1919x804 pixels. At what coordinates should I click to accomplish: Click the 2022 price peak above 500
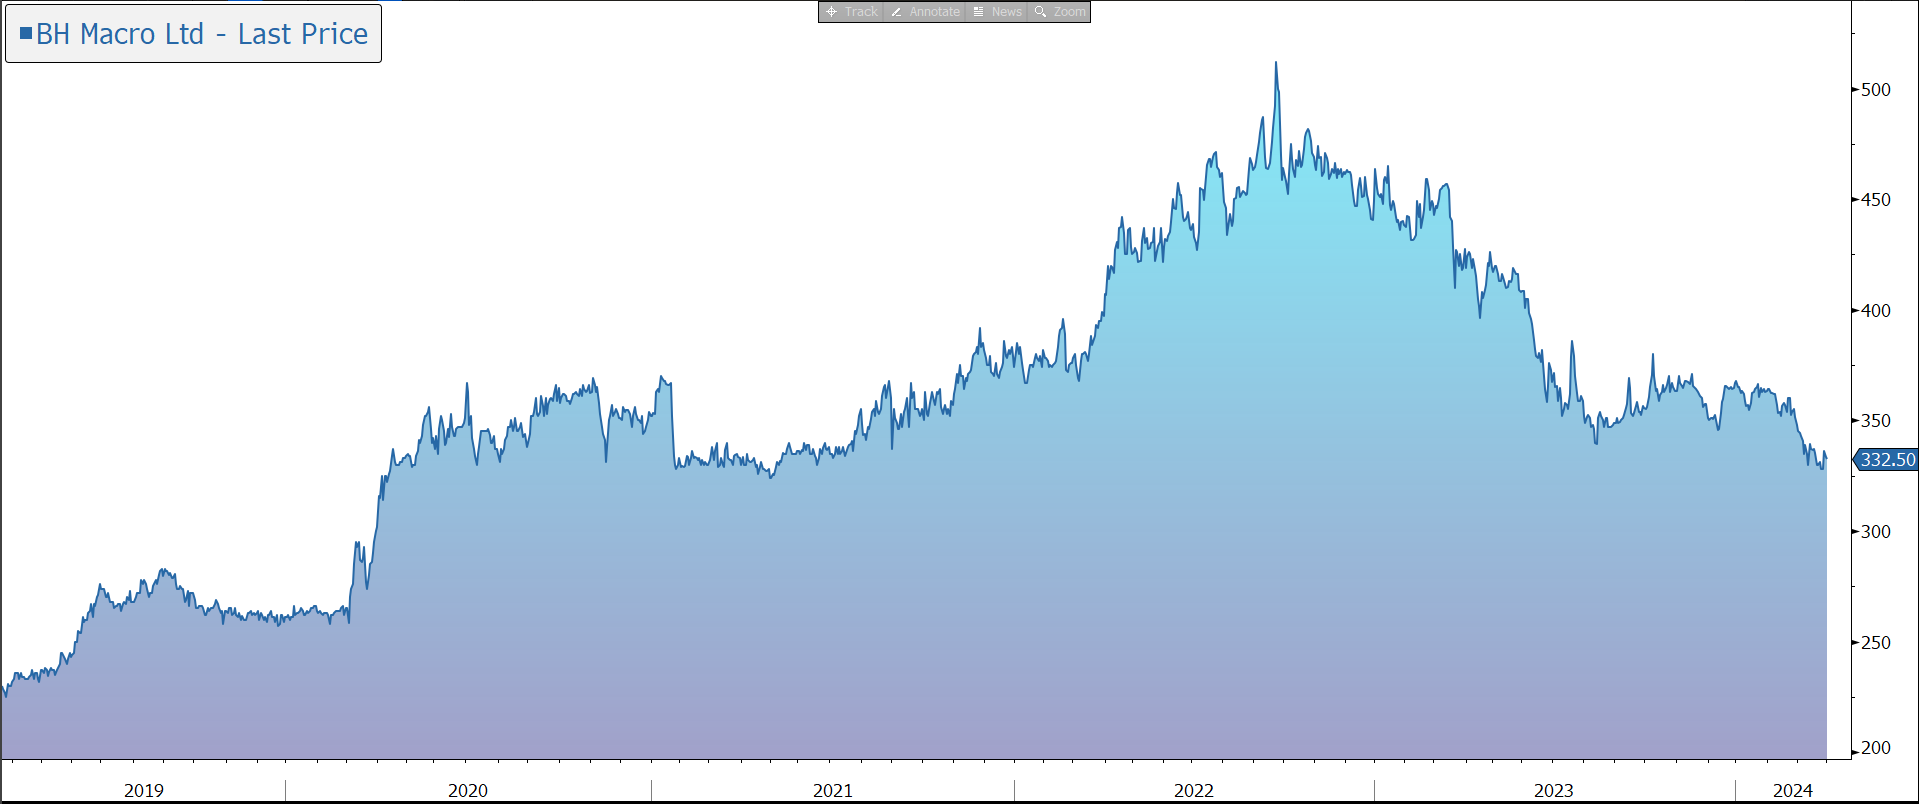[1276, 64]
